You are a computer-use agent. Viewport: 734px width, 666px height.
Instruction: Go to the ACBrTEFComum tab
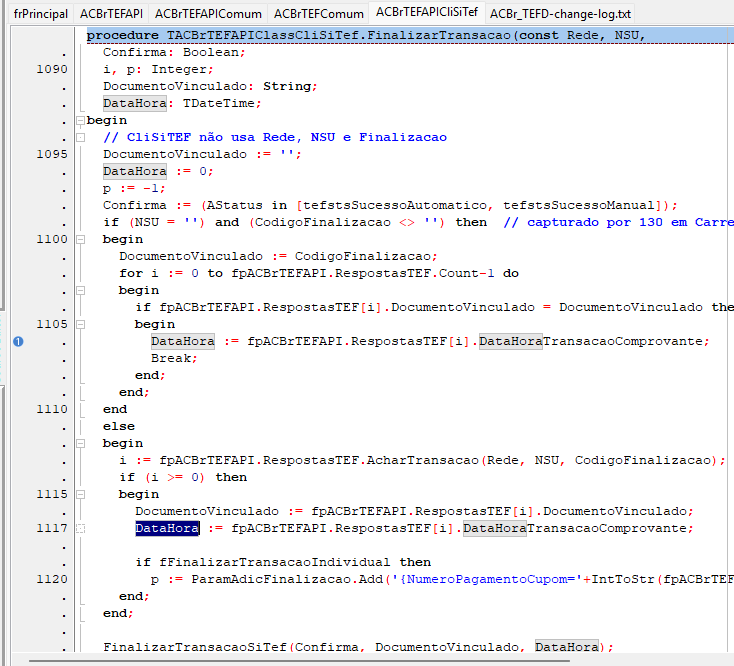319,14
